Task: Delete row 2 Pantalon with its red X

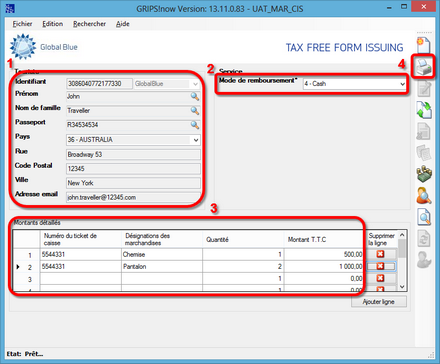Action: point(380,266)
